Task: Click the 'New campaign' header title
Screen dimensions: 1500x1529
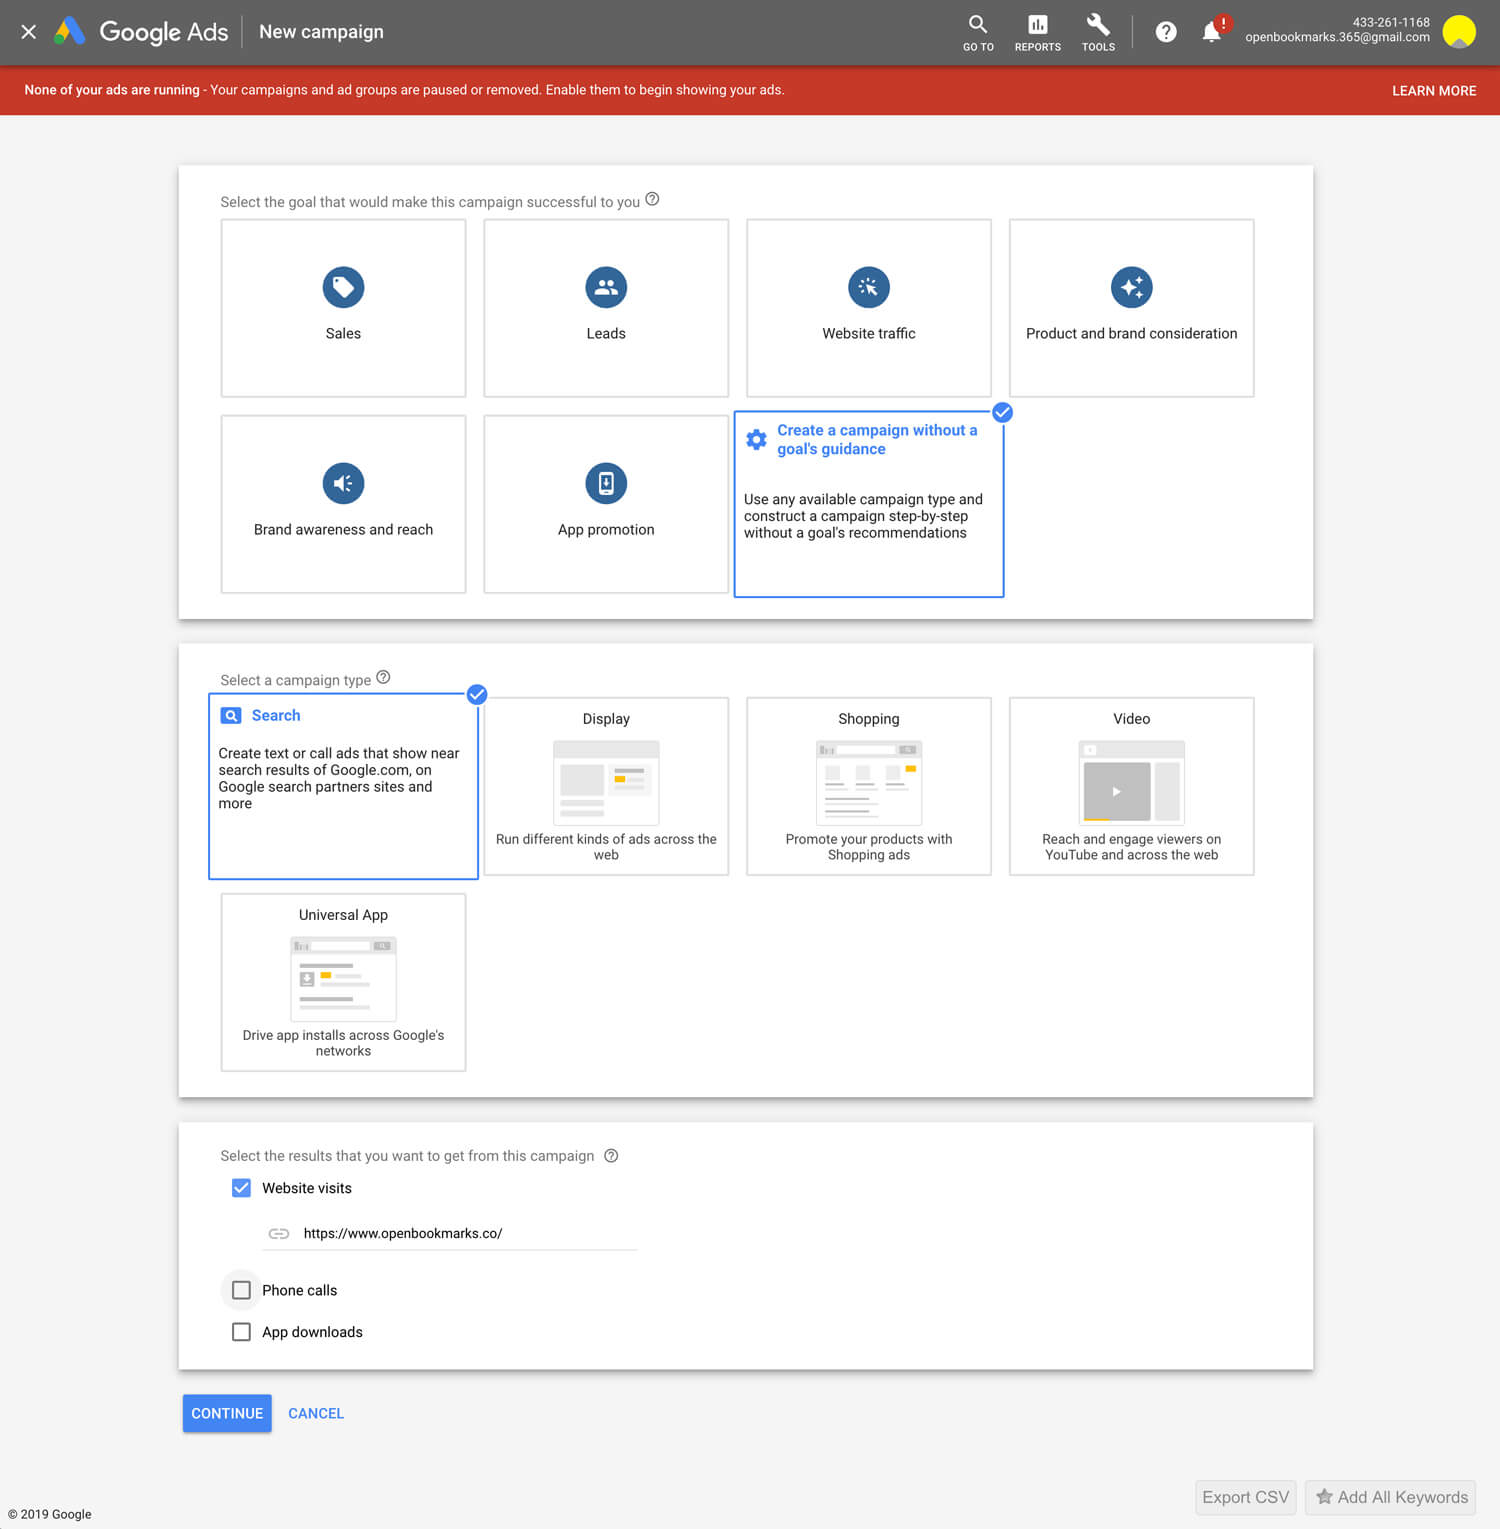Action: coord(321,32)
